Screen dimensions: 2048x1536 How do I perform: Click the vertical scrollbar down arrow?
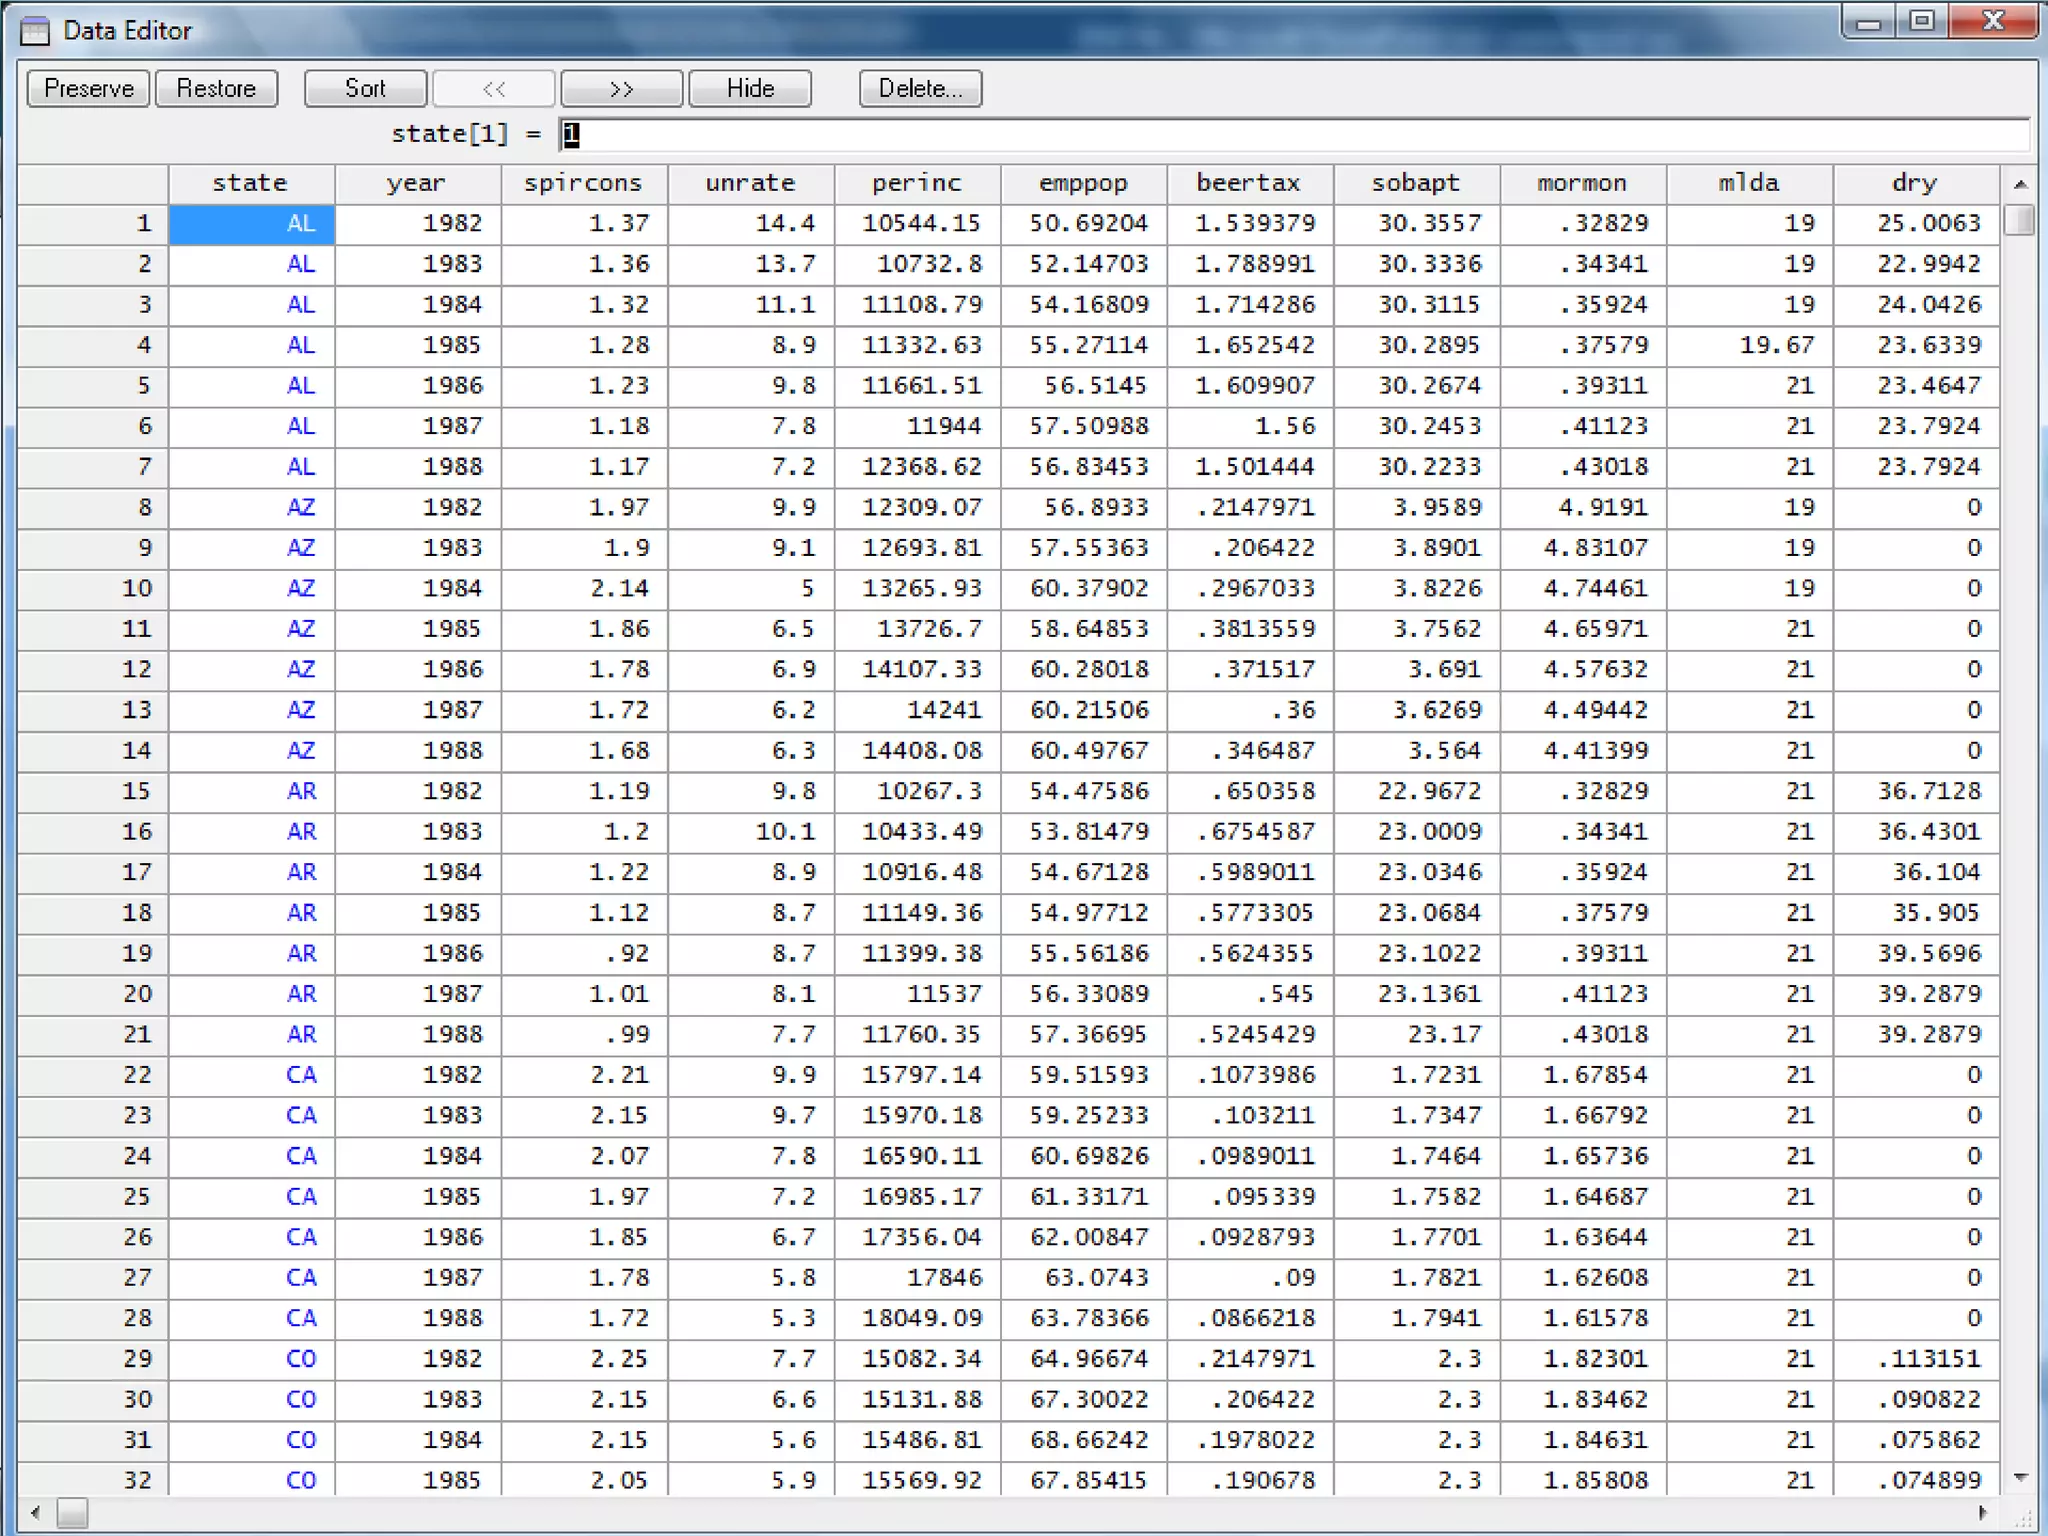2020,1477
